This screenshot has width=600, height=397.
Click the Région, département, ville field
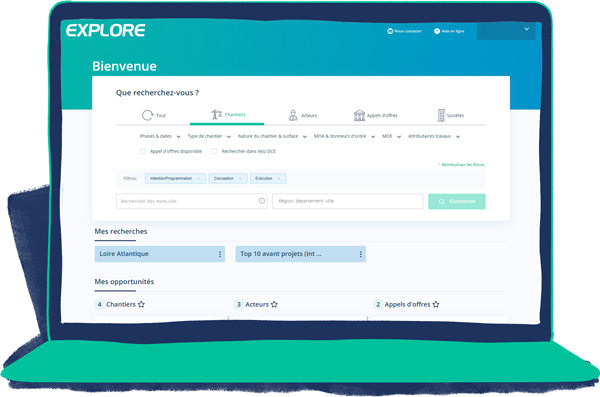click(347, 201)
